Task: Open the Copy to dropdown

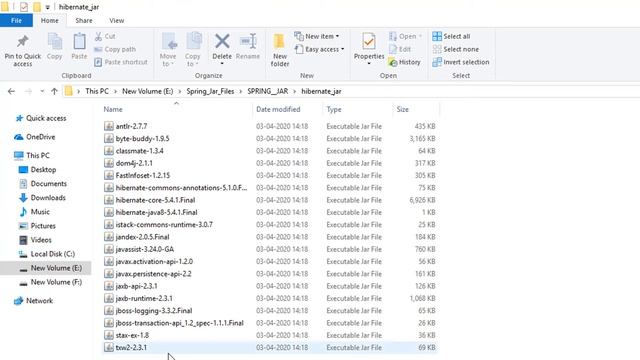Action: point(192,49)
